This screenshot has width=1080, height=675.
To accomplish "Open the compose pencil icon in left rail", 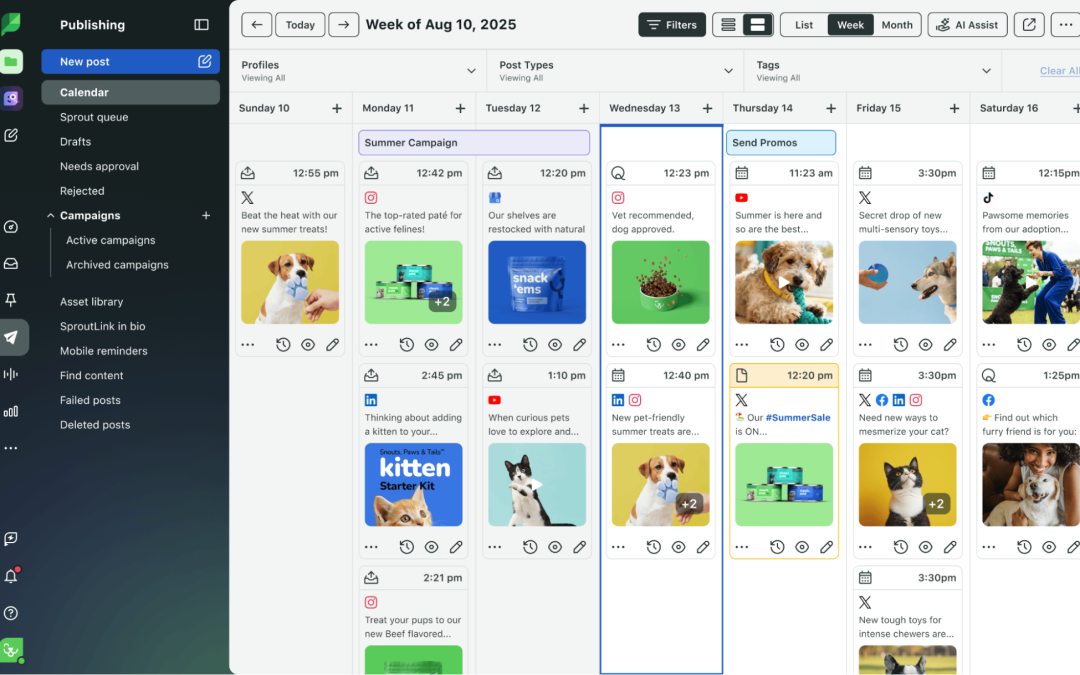I will pos(11,135).
